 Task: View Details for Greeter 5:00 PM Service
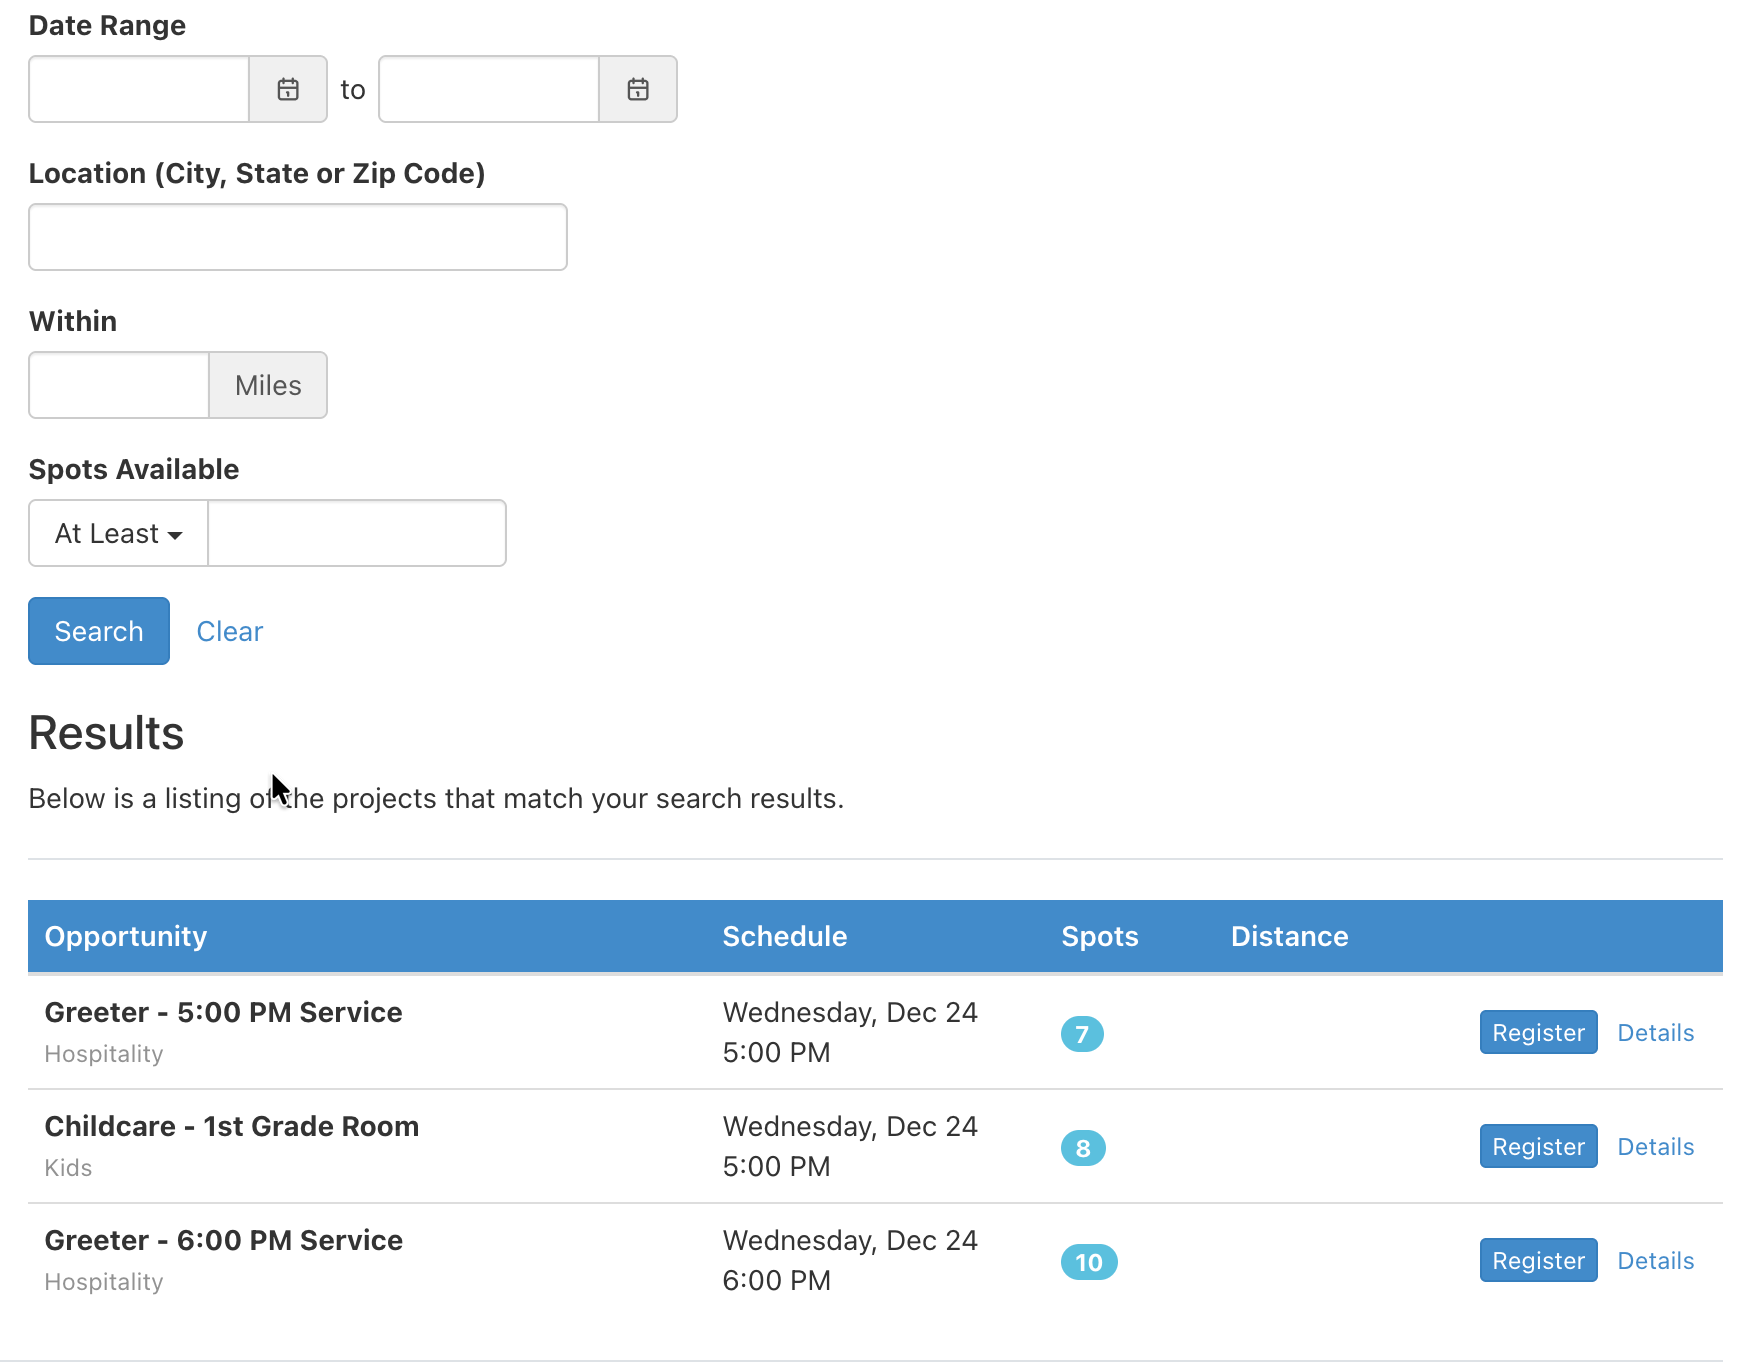(1655, 1033)
